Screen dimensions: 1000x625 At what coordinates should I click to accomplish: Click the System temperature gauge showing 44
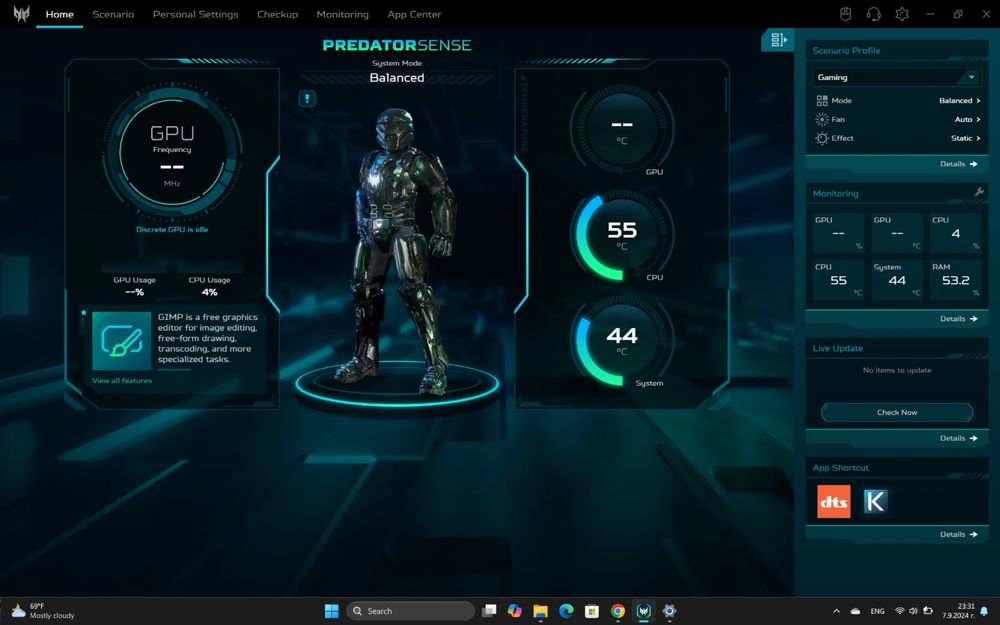click(x=622, y=340)
